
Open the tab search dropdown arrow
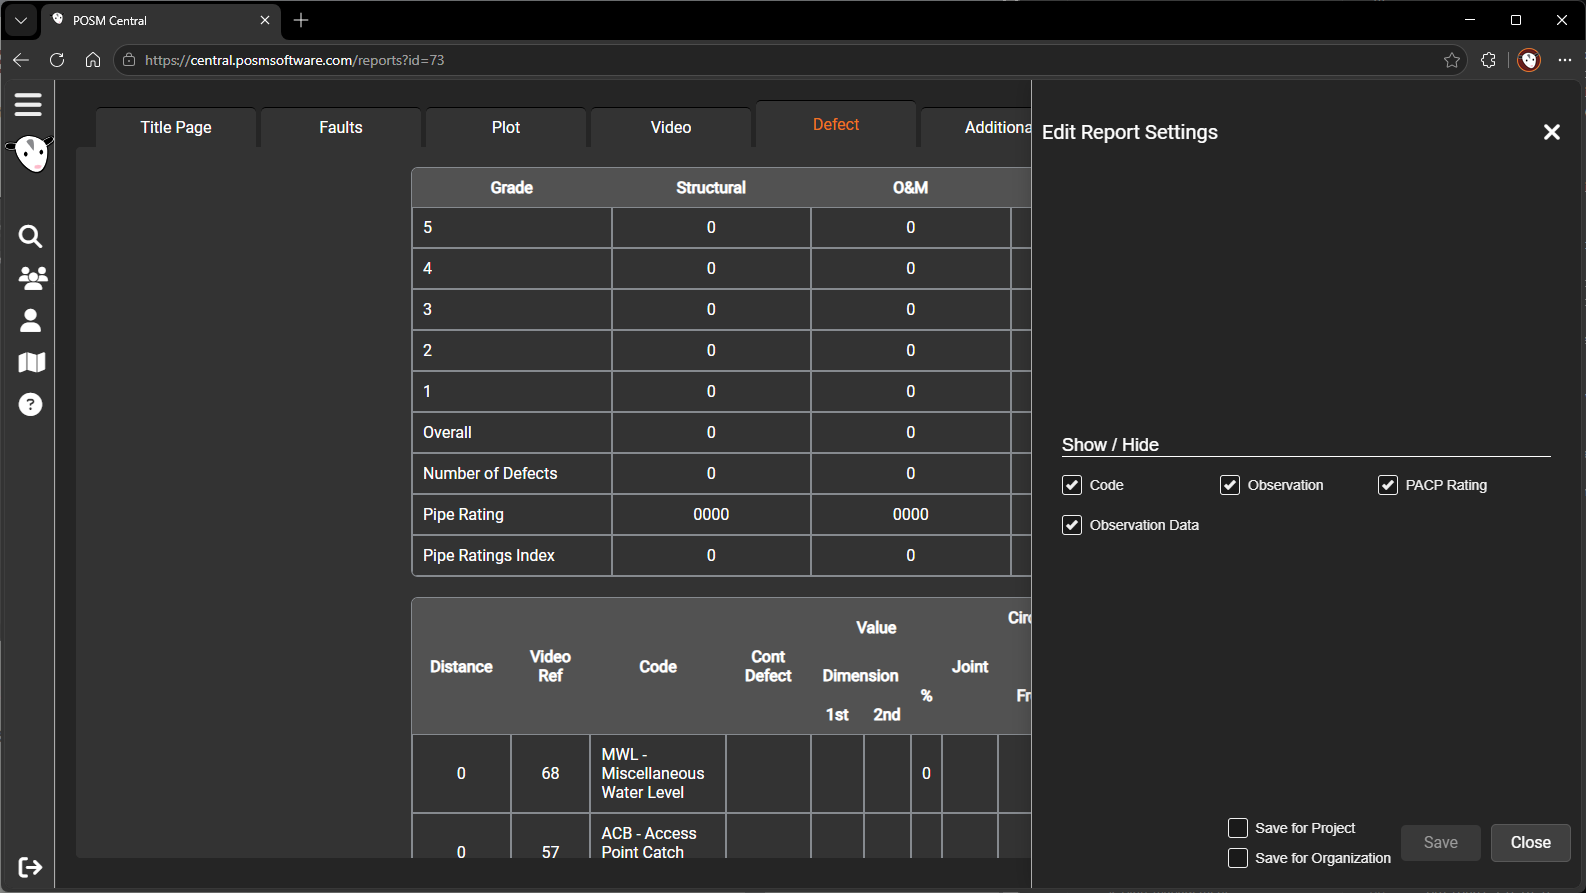[x=21, y=20]
